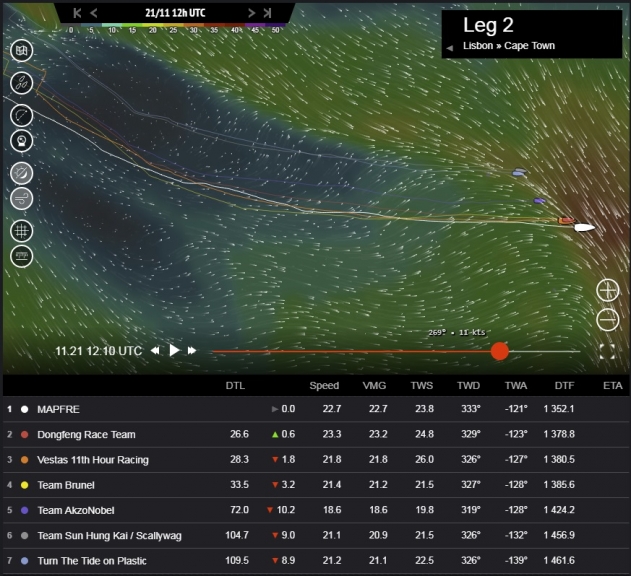Select Team Sun Hung Kai / Scallywag row
Screen dimensions: 631x576
[316, 535]
